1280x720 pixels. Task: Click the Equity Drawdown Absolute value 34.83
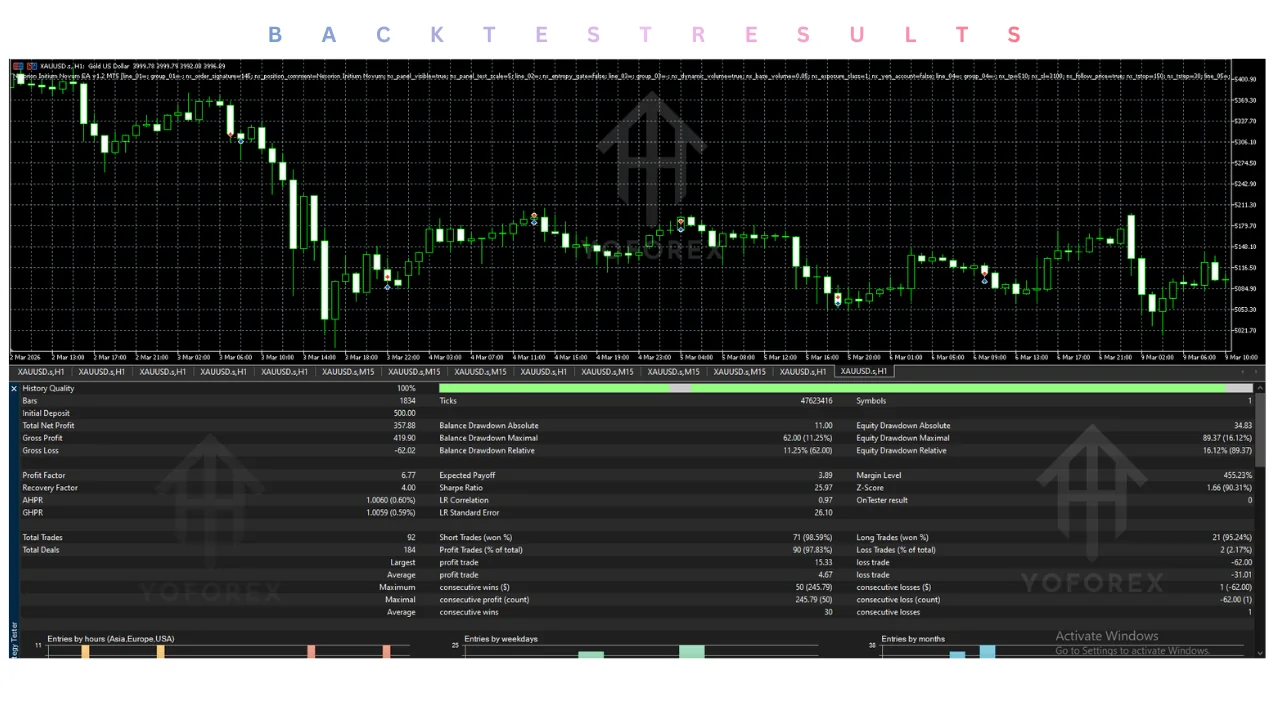(1242, 426)
